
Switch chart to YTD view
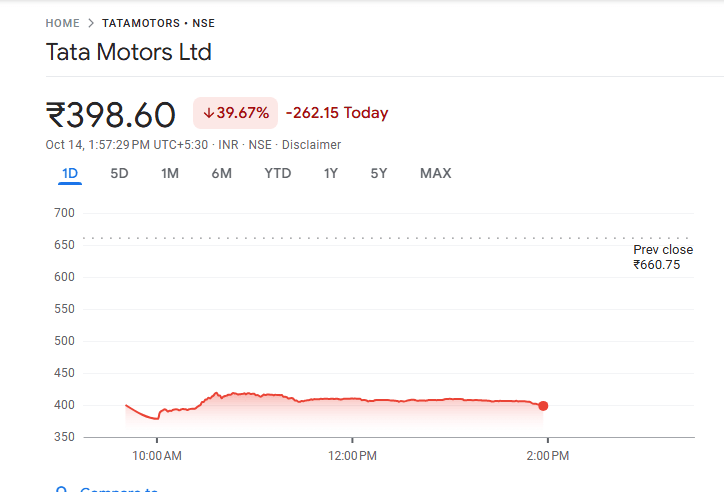coord(277,173)
